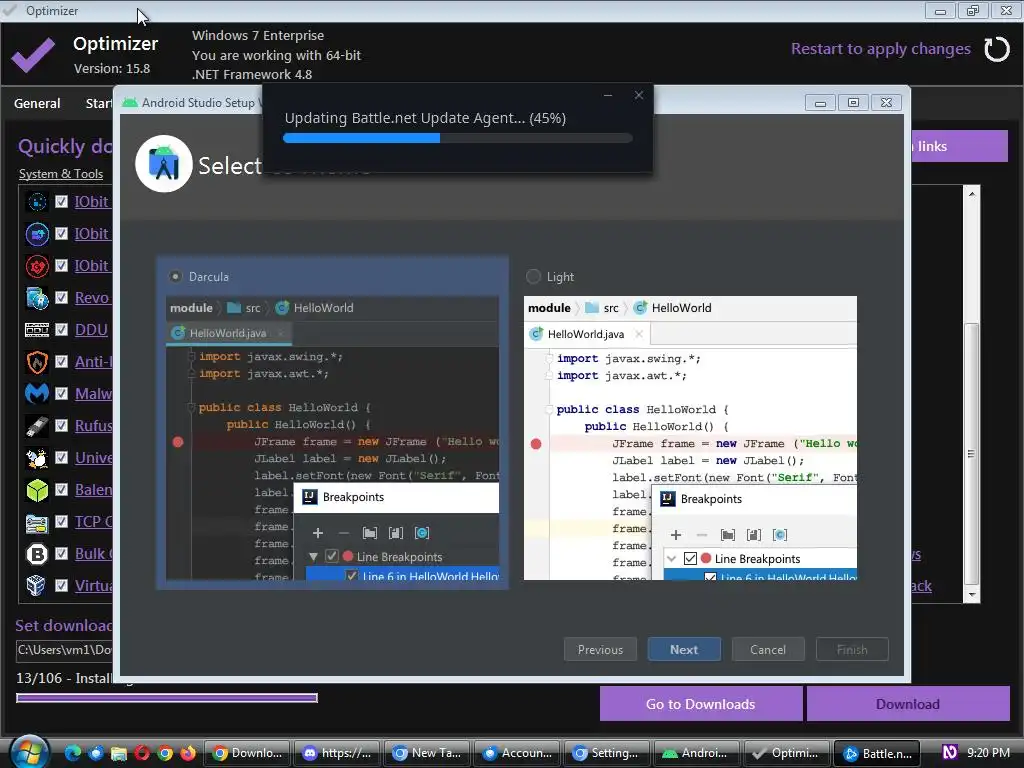1024x768 pixels.
Task: Click add breakpoint plus in Darcula preview
Action: coord(318,534)
